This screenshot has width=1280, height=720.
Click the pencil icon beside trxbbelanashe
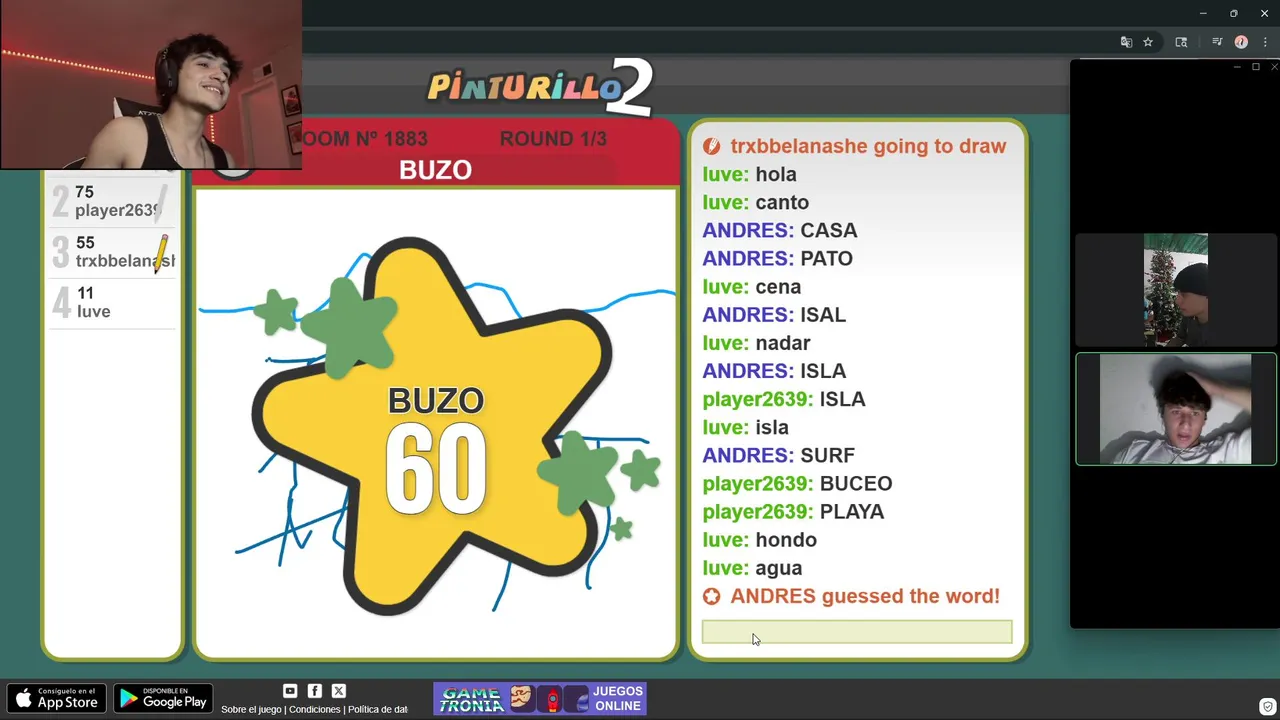pos(162,254)
